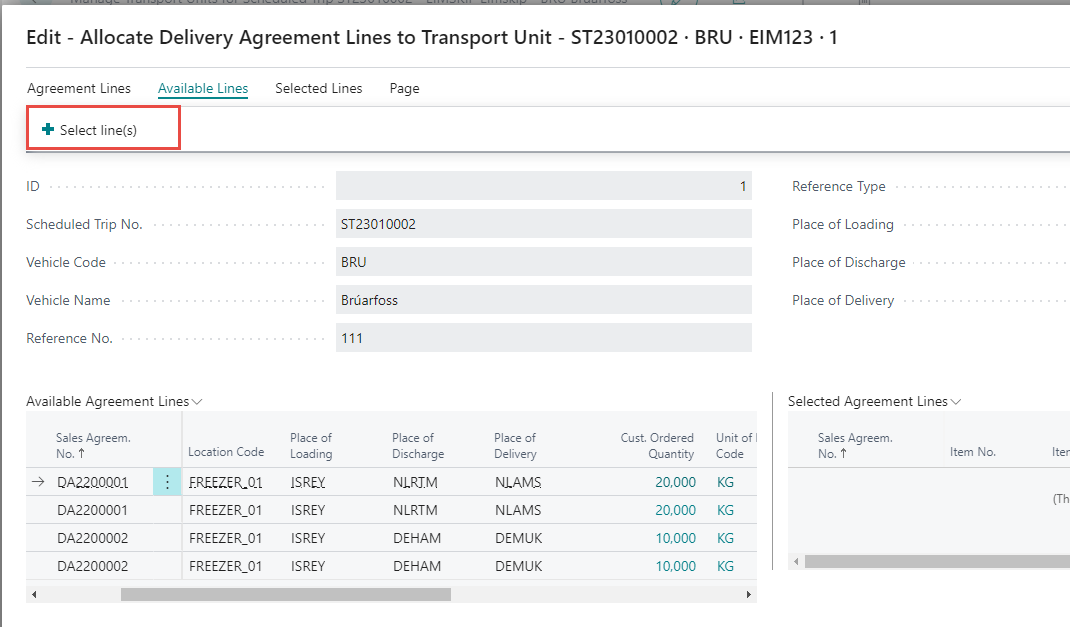Image resolution: width=1070 pixels, height=627 pixels.
Task: Open the Agreement Lines menu tab
Action: click(79, 88)
